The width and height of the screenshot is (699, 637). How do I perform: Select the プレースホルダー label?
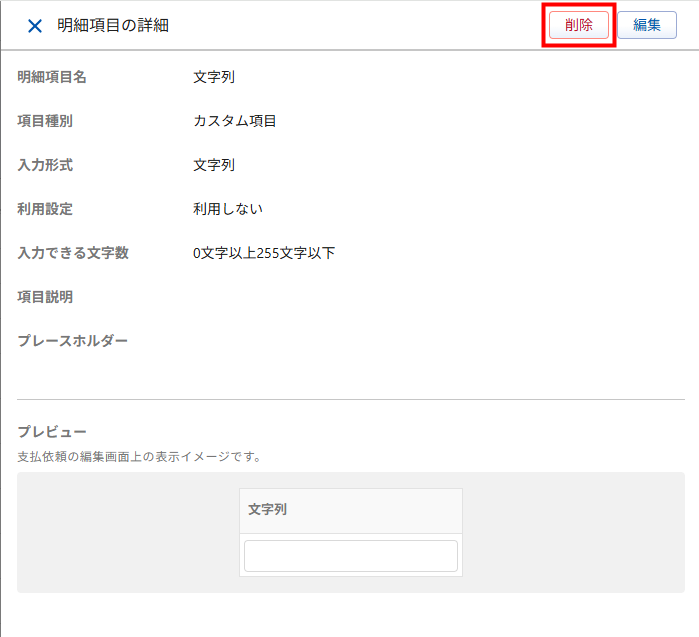(x=73, y=341)
